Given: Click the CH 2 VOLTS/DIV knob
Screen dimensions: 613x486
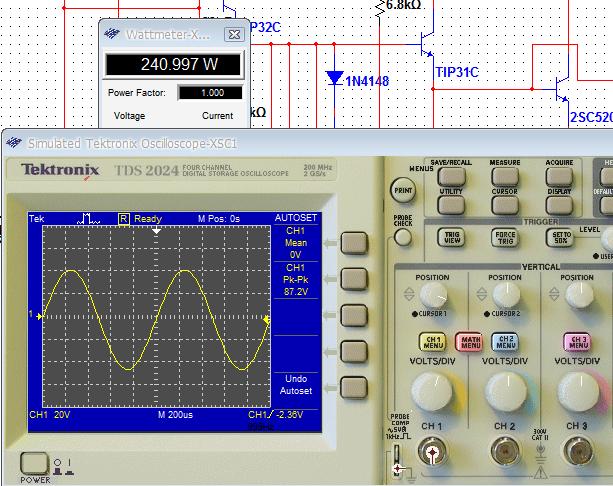Looking at the screenshot, I should pyautogui.click(x=506, y=392).
